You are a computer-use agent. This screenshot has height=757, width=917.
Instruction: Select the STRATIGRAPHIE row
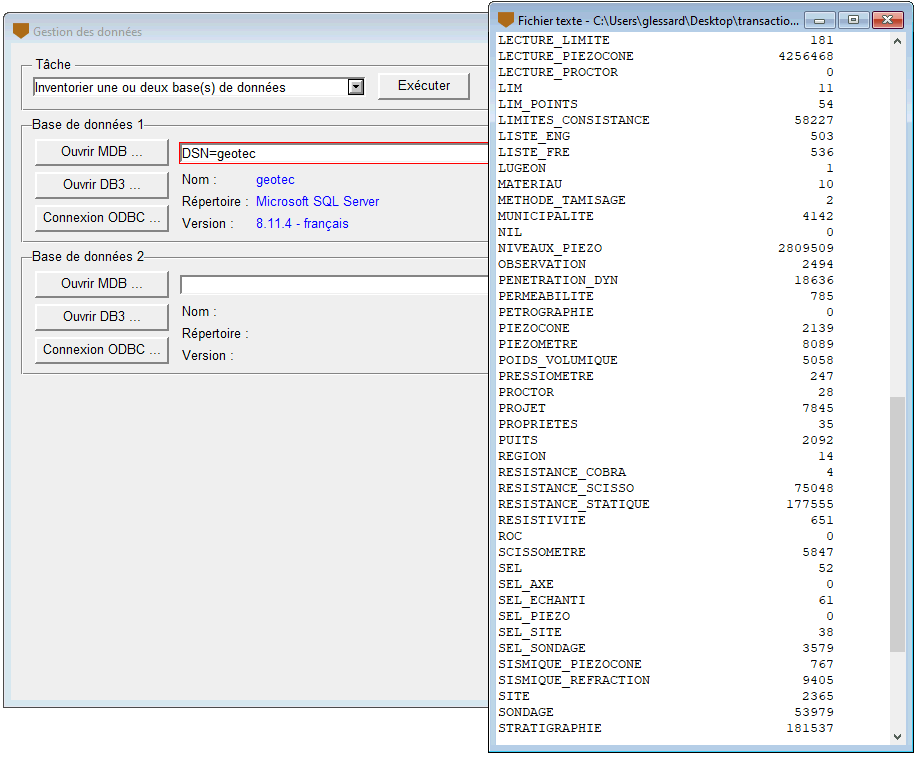pyautogui.click(x=666, y=728)
